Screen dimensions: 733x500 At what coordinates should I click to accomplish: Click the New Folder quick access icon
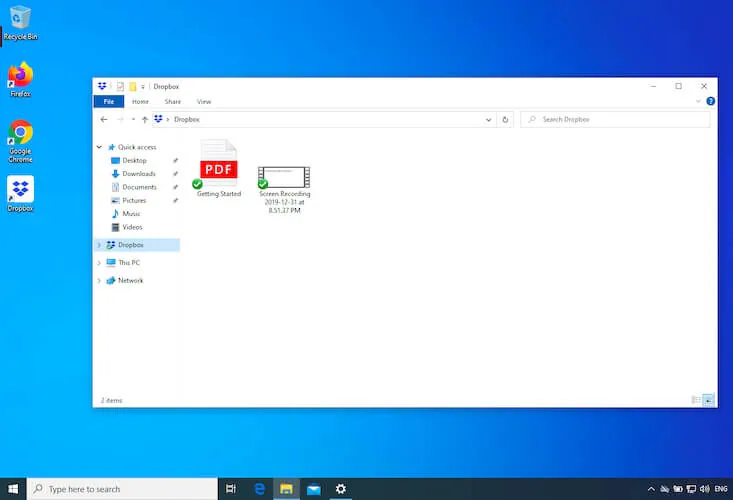pyautogui.click(x=133, y=86)
